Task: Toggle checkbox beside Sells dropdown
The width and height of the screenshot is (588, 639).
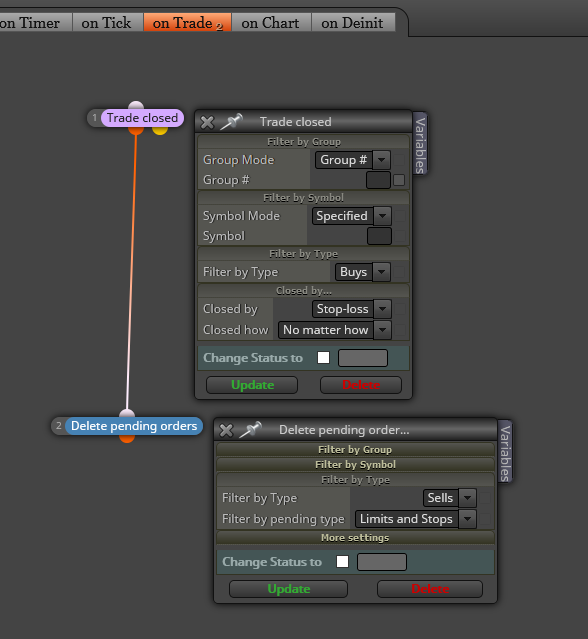Action: point(485,498)
